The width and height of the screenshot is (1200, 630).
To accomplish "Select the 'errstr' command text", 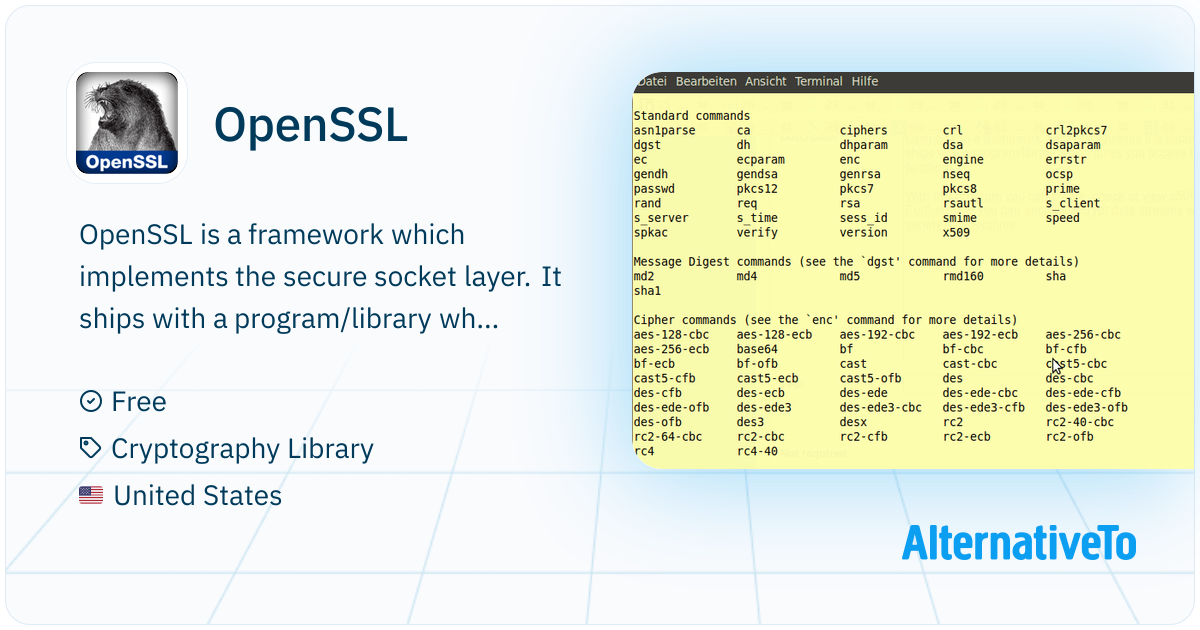I will 1066,159.
